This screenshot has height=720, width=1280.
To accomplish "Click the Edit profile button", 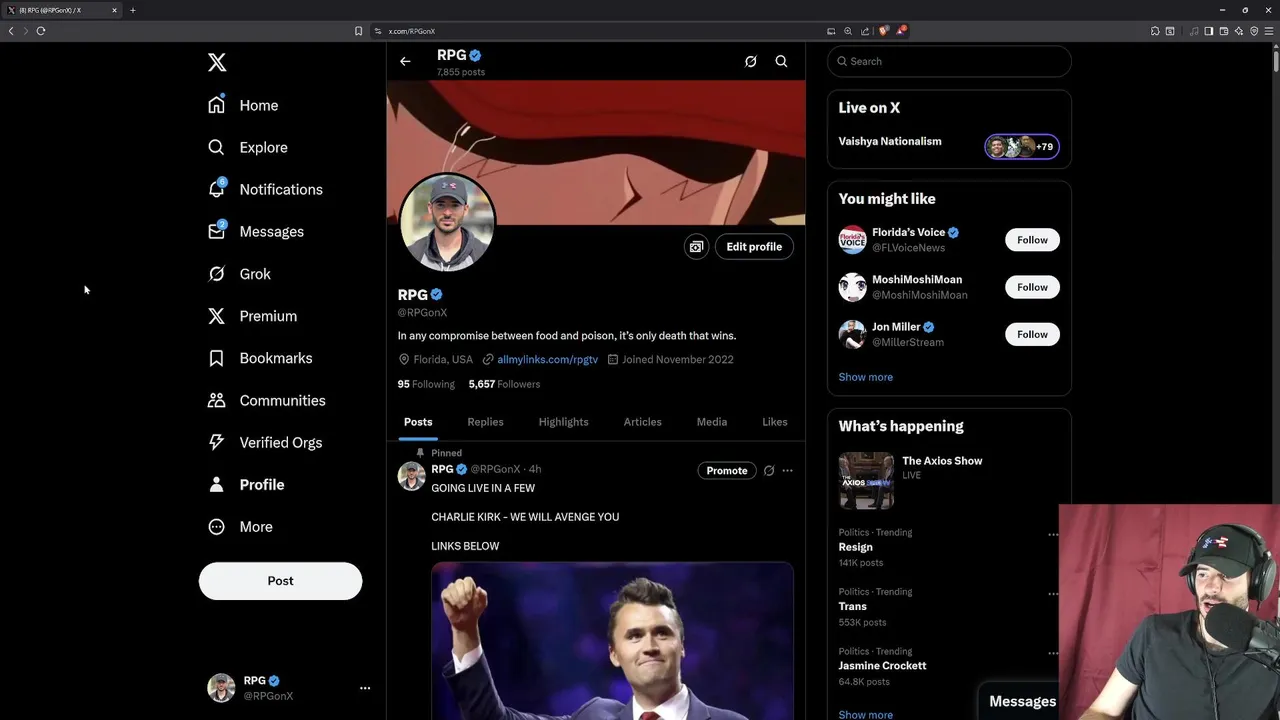I will click(x=754, y=247).
